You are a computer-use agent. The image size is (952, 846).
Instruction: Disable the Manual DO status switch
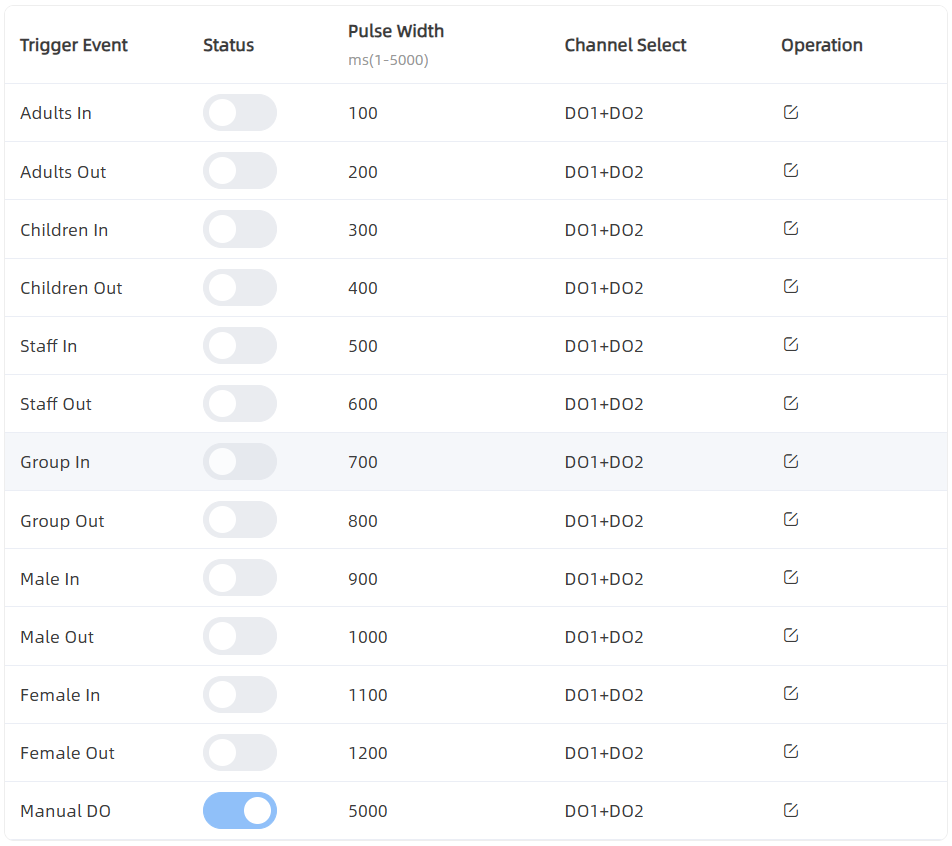point(239,811)
